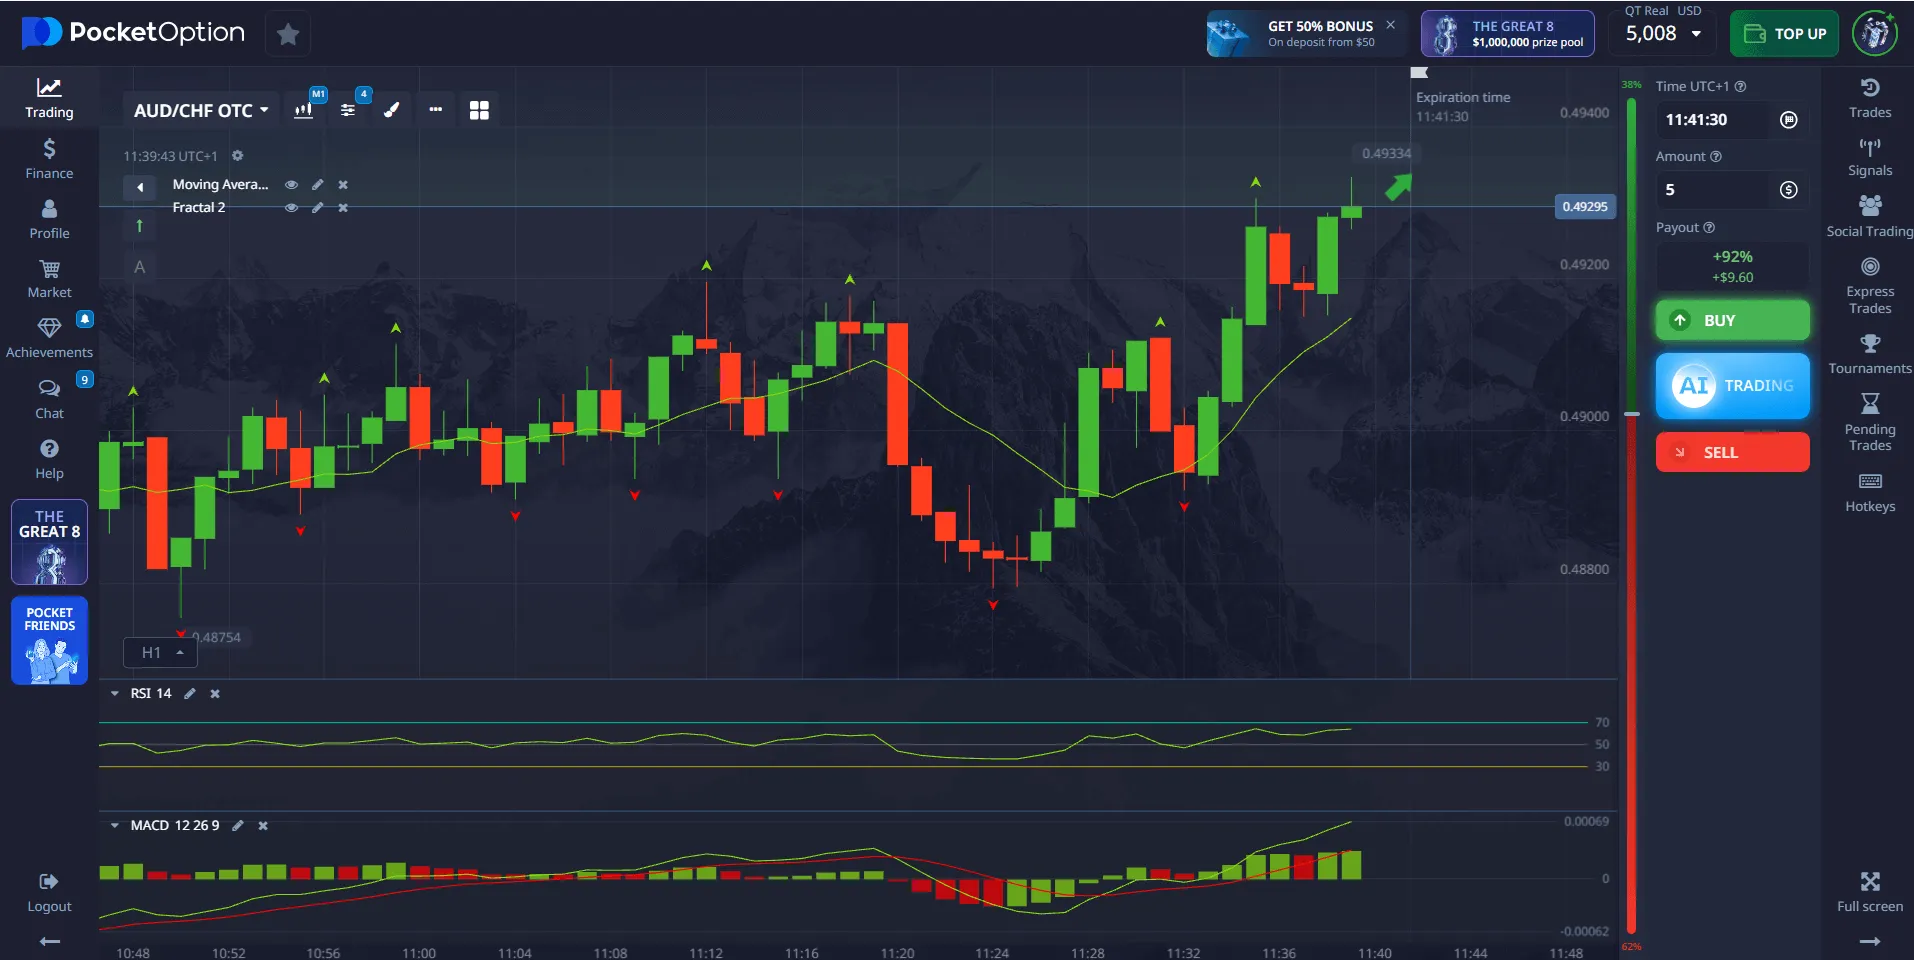The height and width of the screenshot is (960, 1914).
Task: Open the AUD/CHF OTC asset dropdown
Action: [201, 110]
